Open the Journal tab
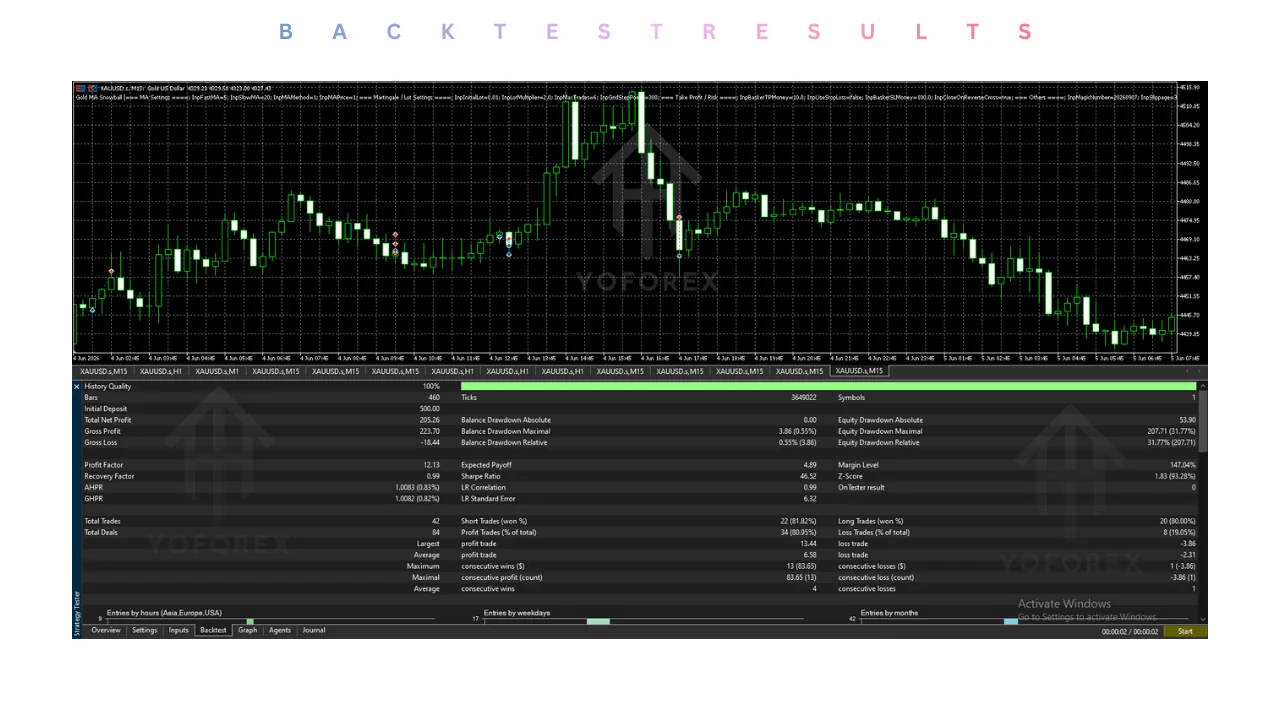 [x=314, y=630]
